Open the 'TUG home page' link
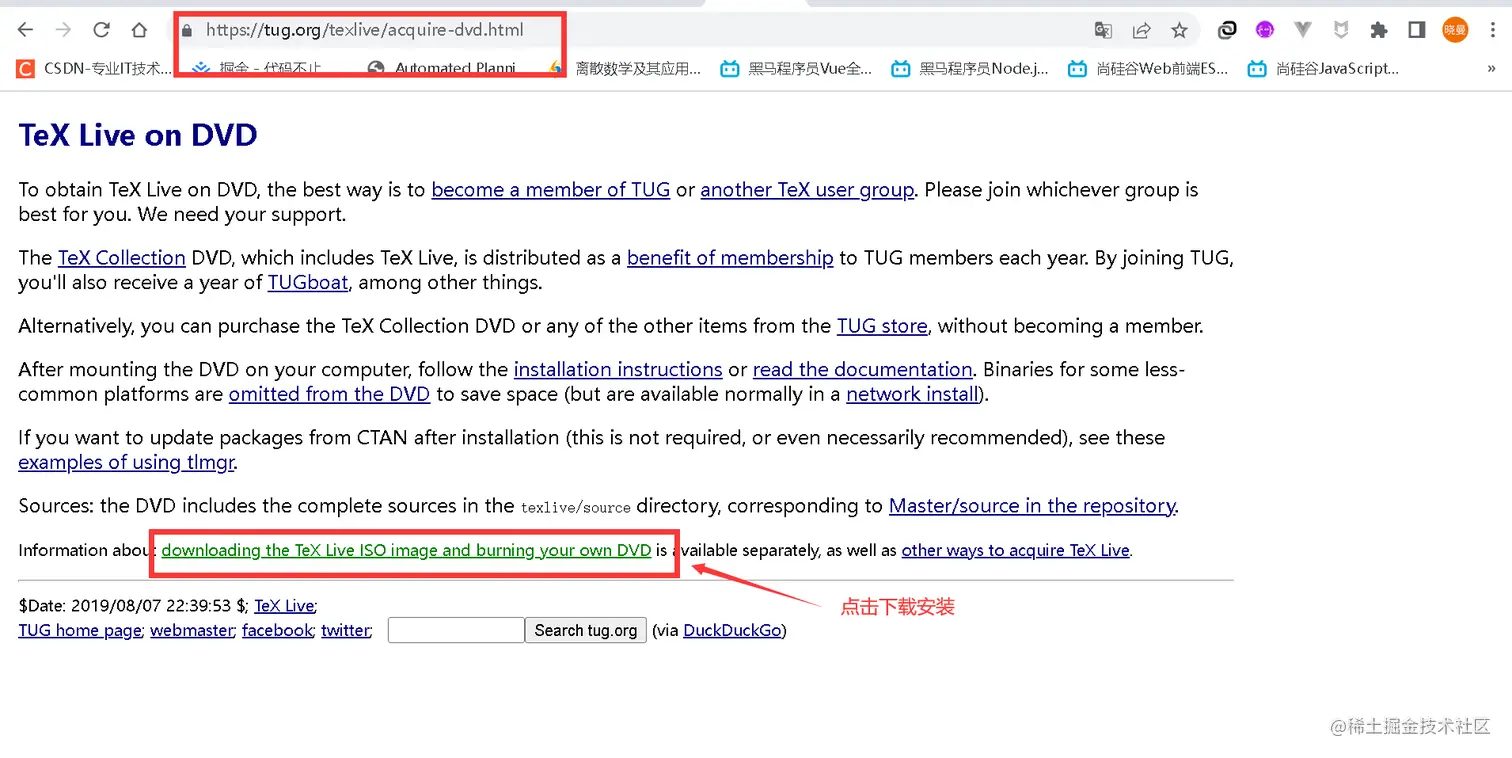Image resolution: width=1512 pixels, height=758 pixels. [80, 630]
